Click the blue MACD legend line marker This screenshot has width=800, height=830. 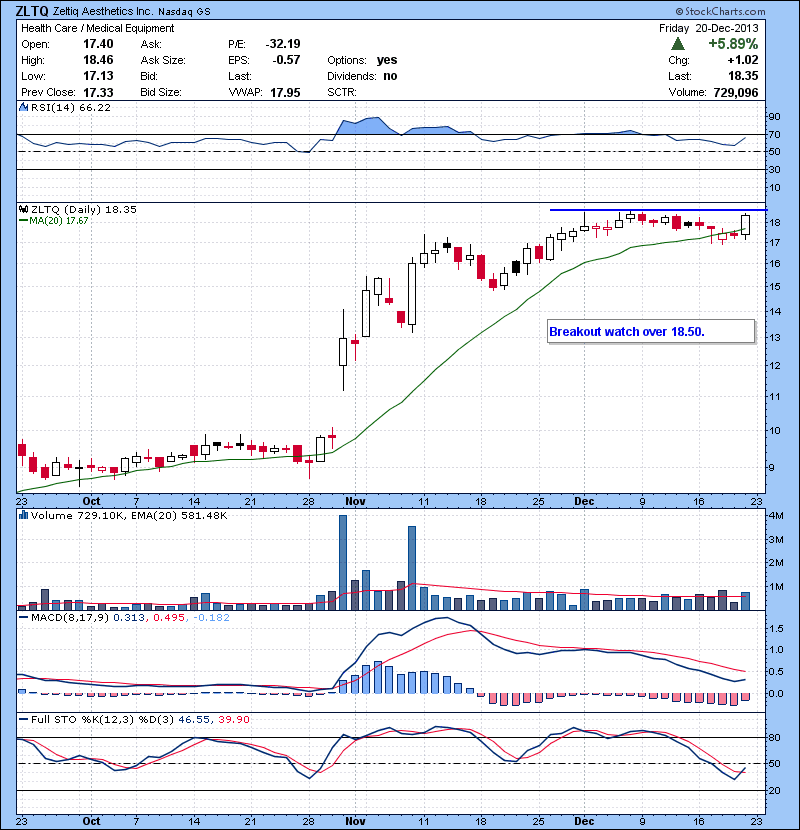(x=23, y=618)
